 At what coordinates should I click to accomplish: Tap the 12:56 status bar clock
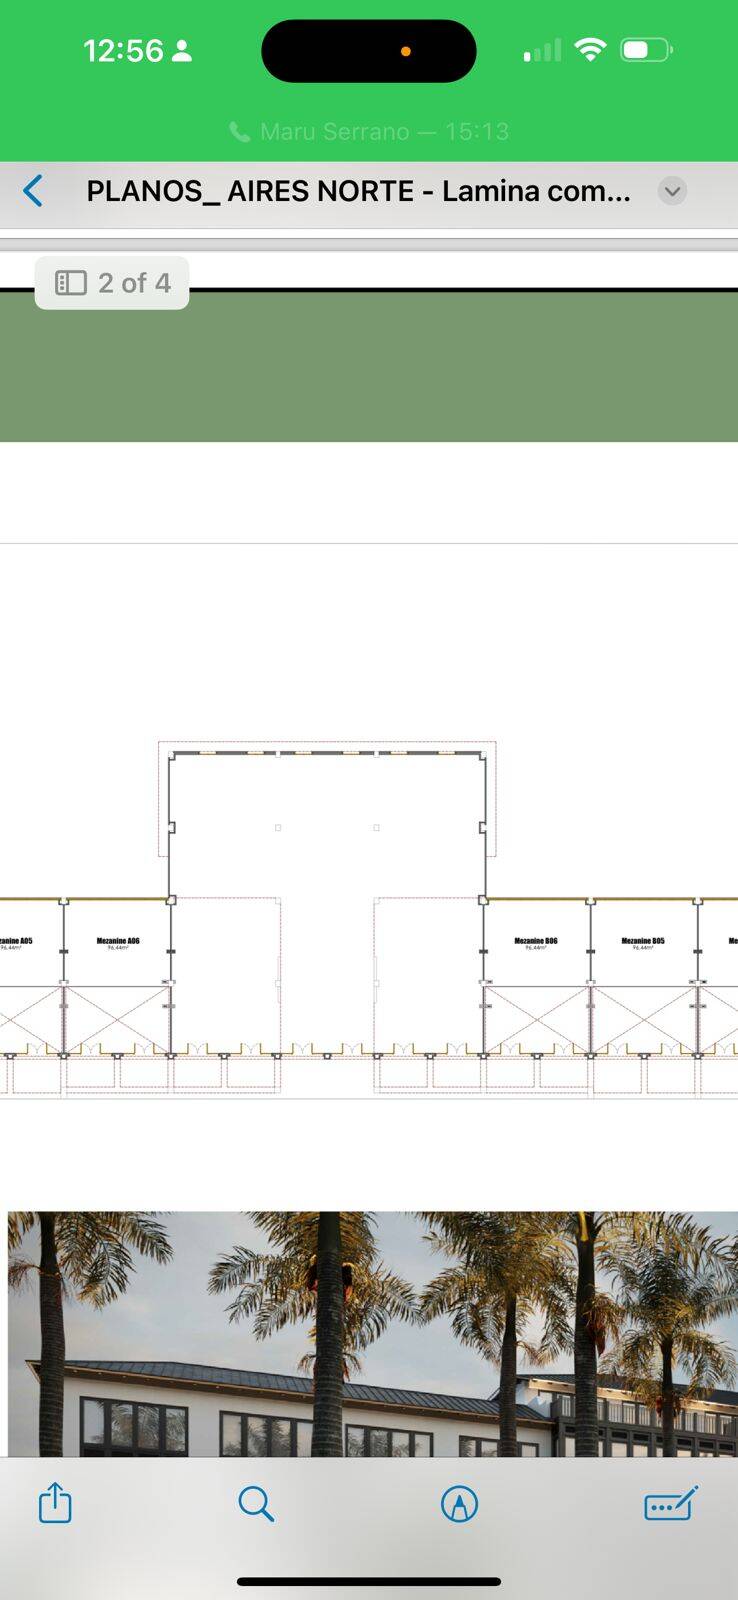point(123,51)
